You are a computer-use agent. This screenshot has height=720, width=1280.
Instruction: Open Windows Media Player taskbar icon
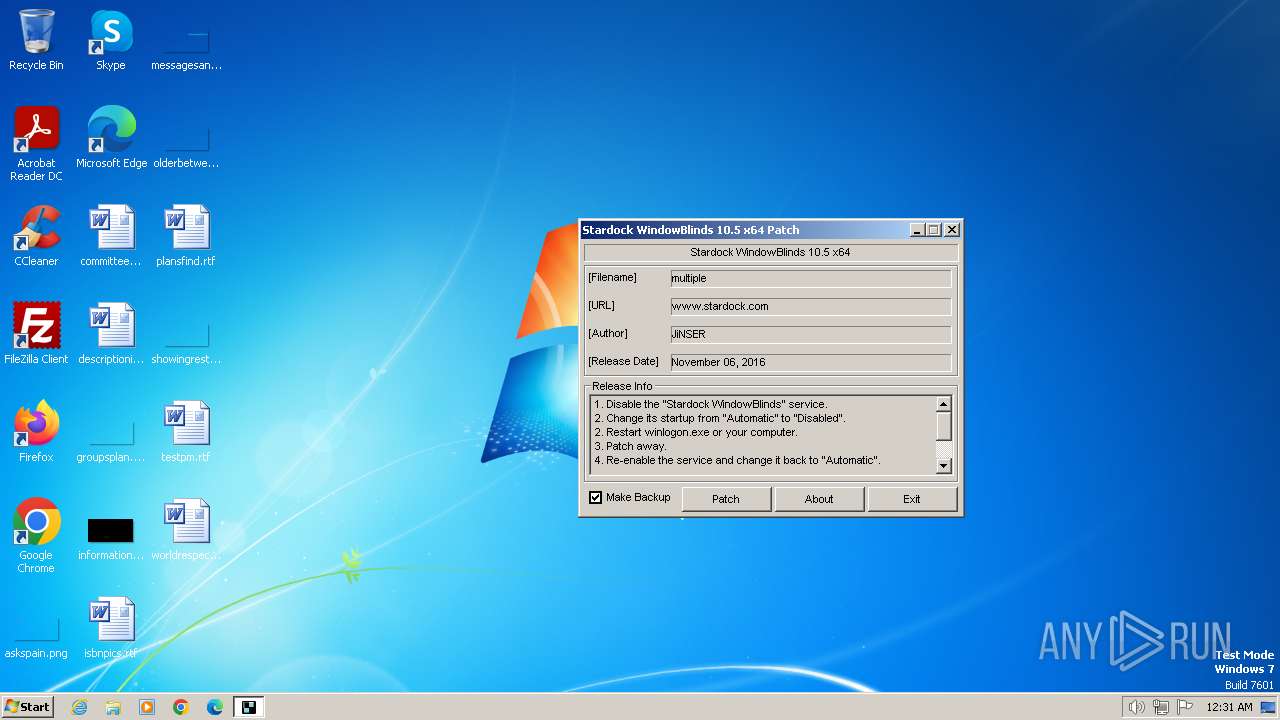(147, 707)
